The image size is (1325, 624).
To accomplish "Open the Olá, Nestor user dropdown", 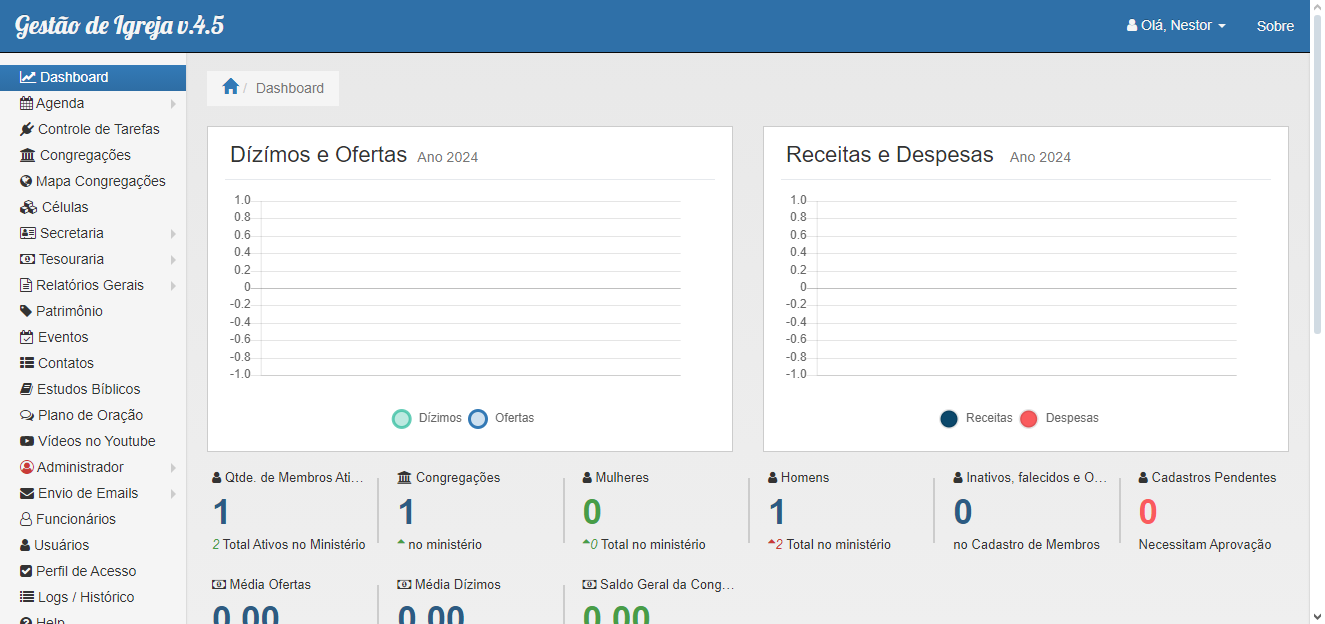I will [x=1176, y=26].
